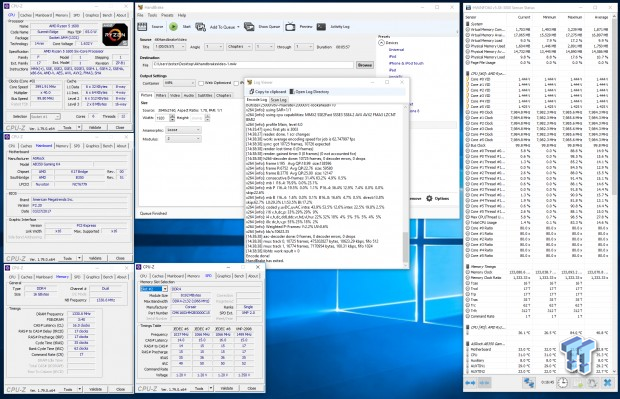Switch to the Video tab in HandBrake
This screenshot has height=399, width=620.
[175, 95]
